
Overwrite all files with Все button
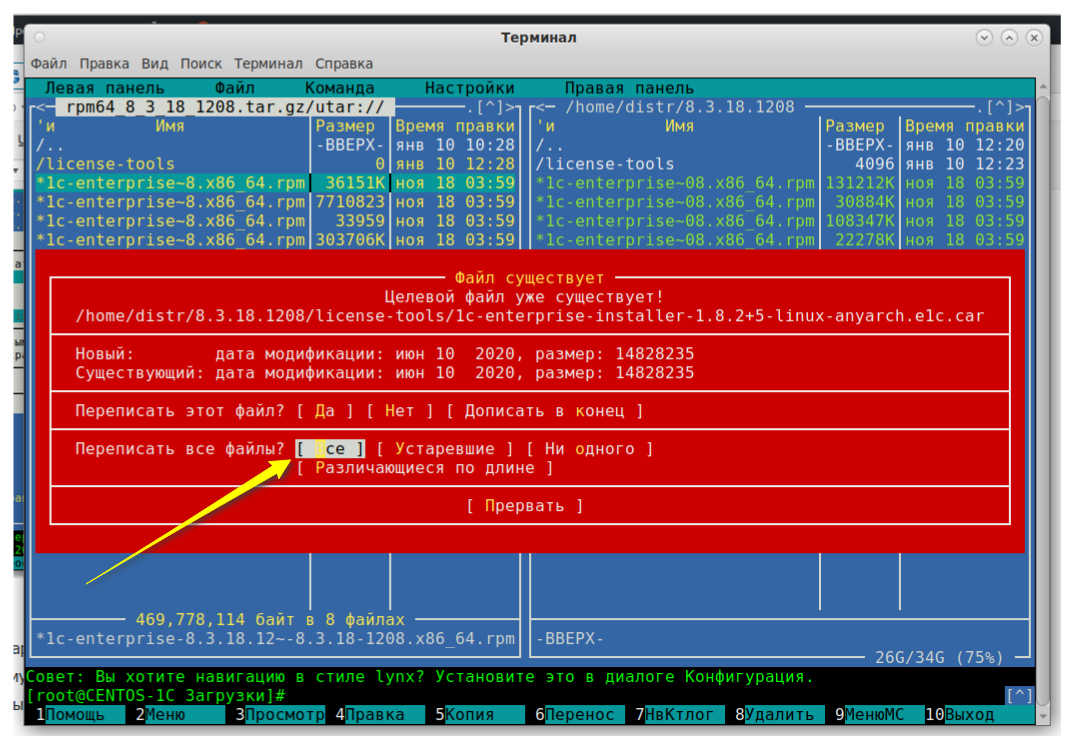(x=330, y=449)
